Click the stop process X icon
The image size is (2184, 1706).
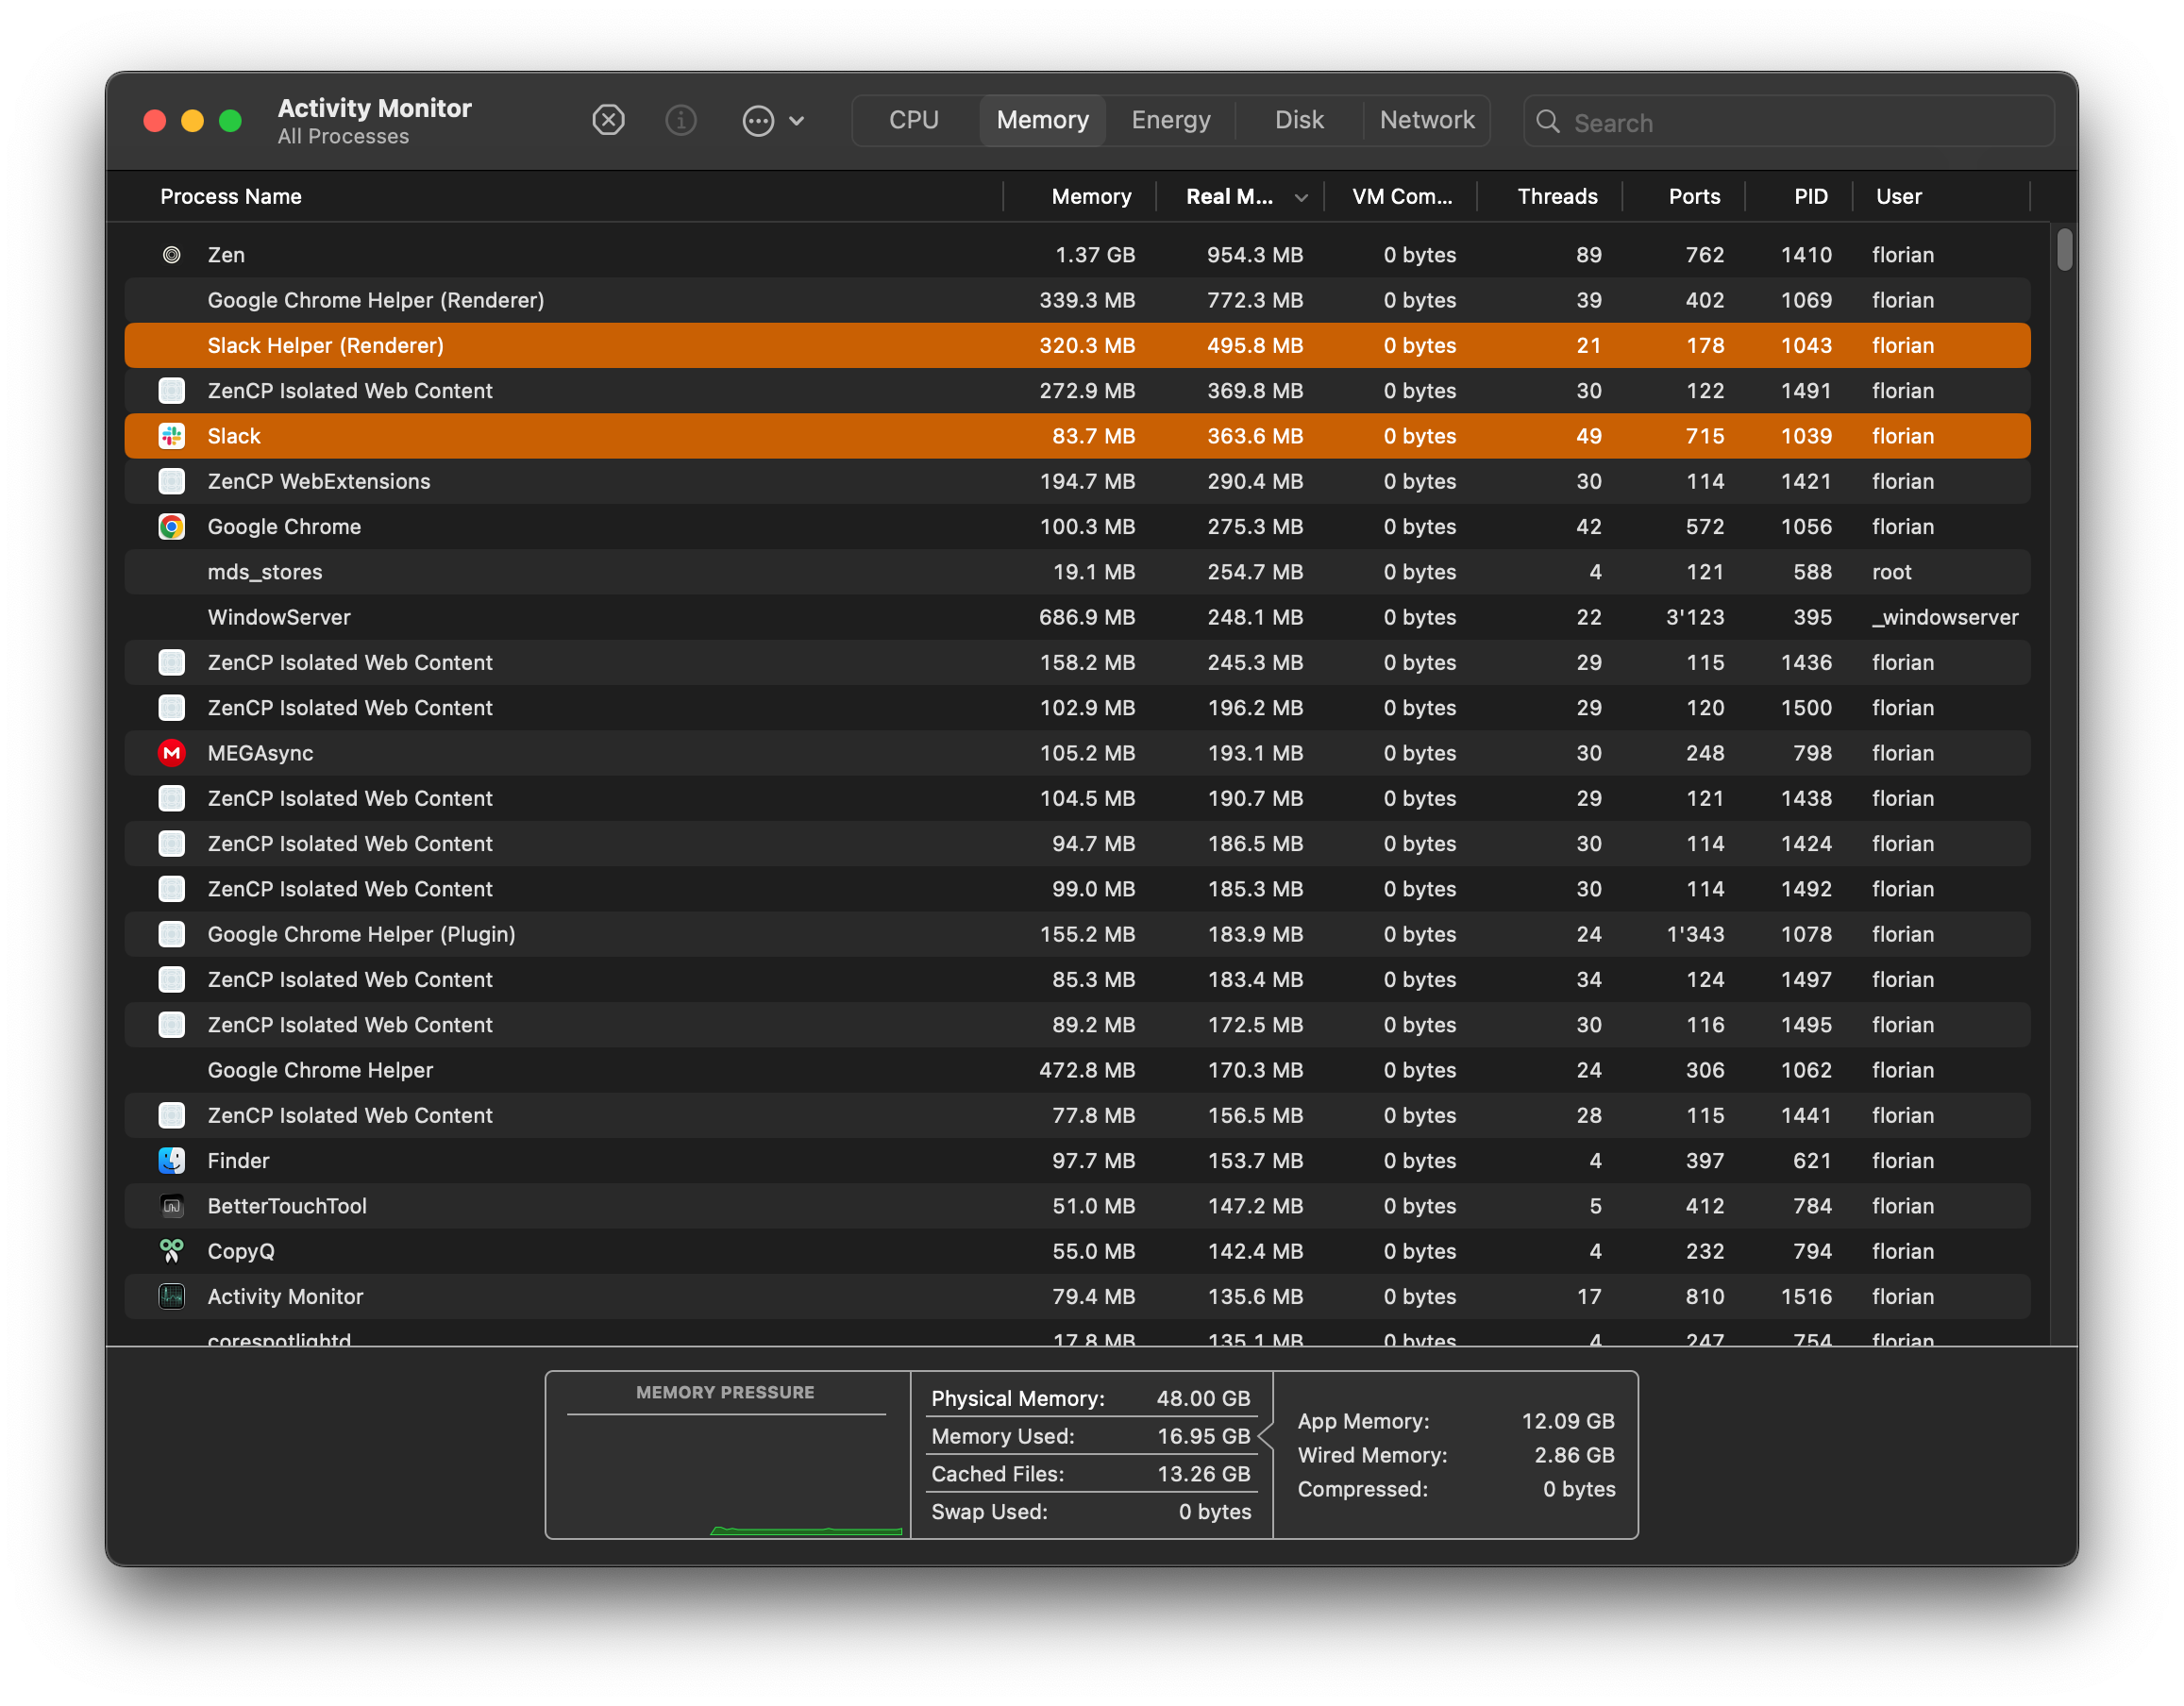pyautogui.click(x=608, y=121)
